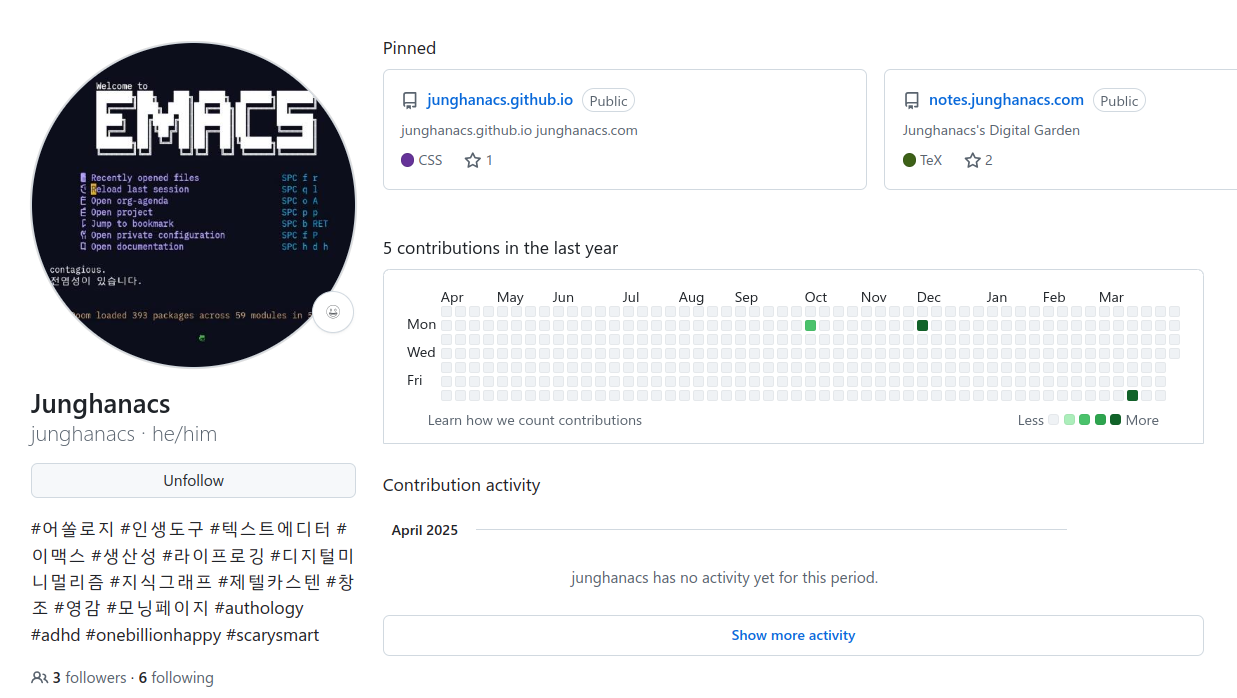This screenshot has width=1237, height=698.
Task: Open the junghanacs.github.io repository link
Action: click(x=500, y=100)
